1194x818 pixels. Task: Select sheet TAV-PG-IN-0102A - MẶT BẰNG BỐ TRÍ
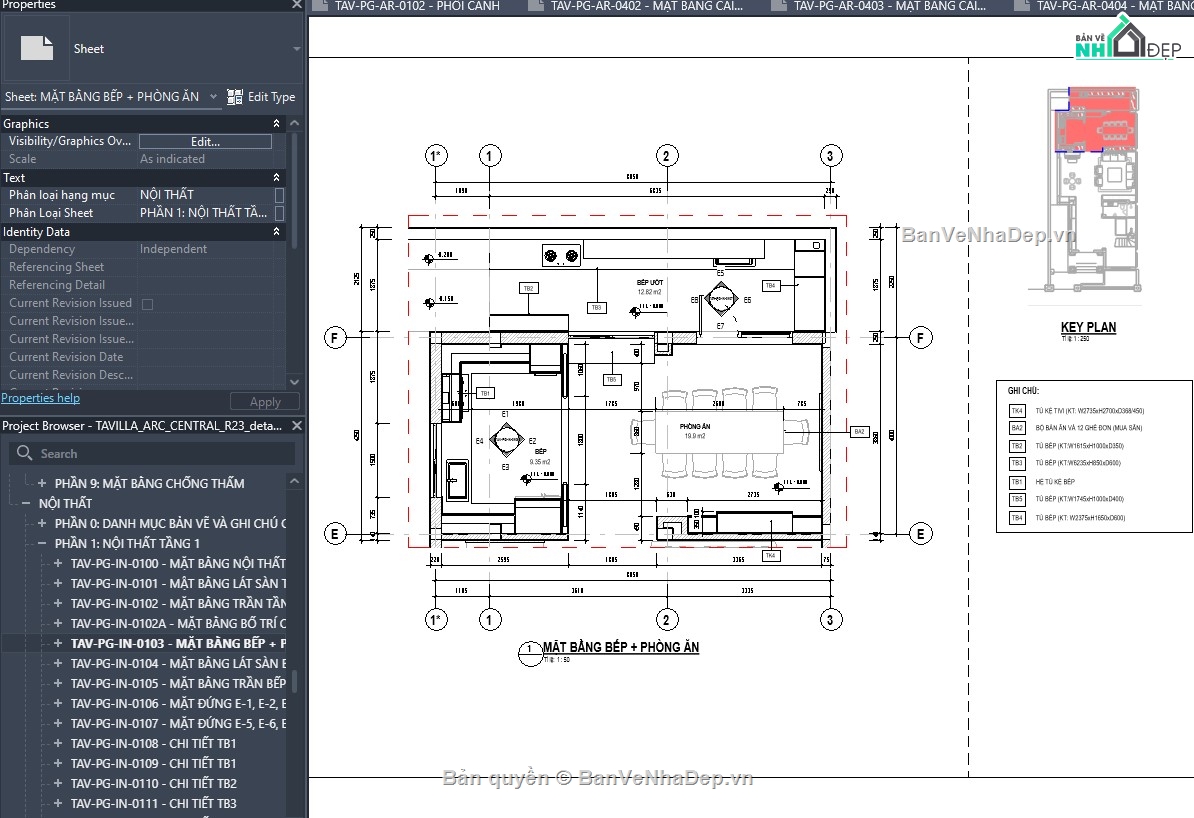pyautogui.click(x=178, y=623)
